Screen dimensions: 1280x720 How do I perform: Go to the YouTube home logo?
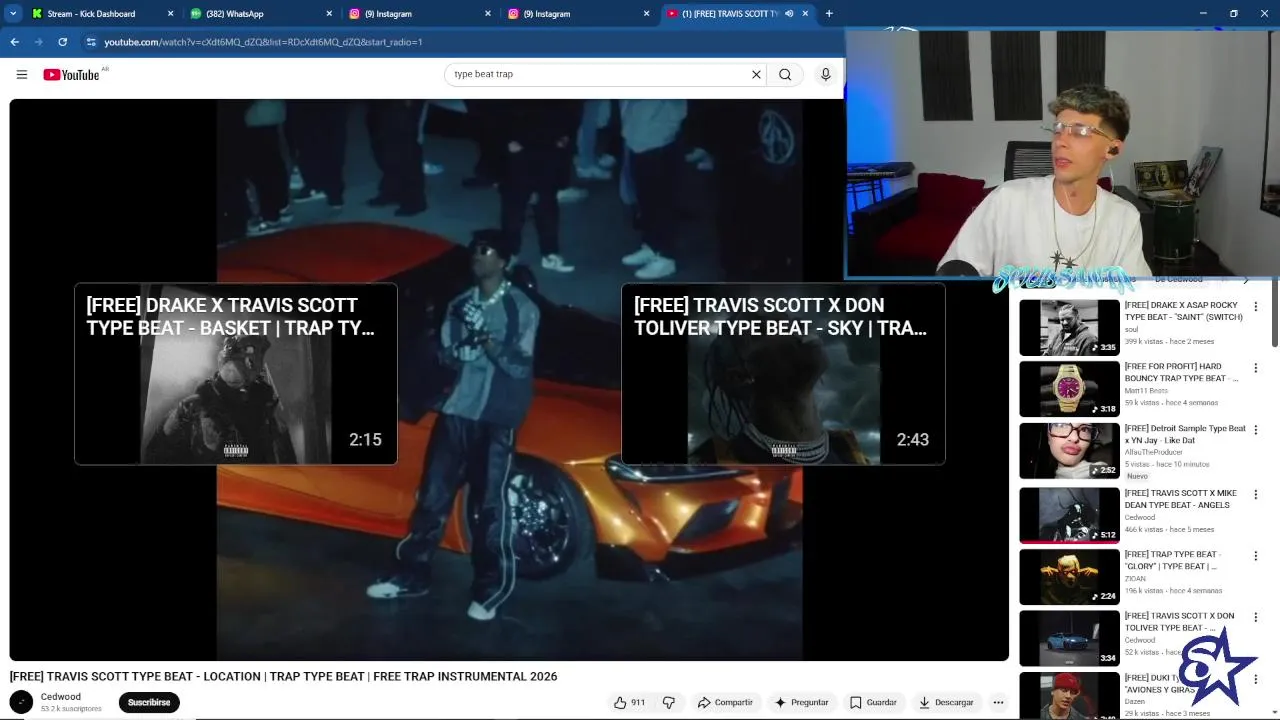click(x=72, y=75)
